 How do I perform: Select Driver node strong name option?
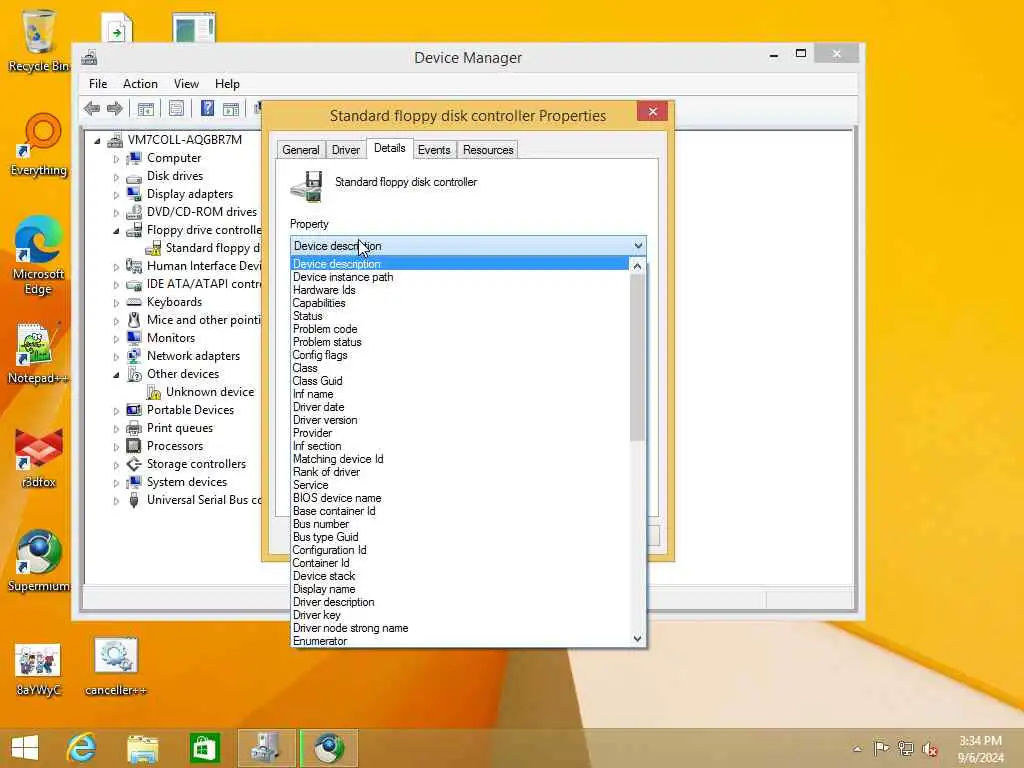(460, 628)
